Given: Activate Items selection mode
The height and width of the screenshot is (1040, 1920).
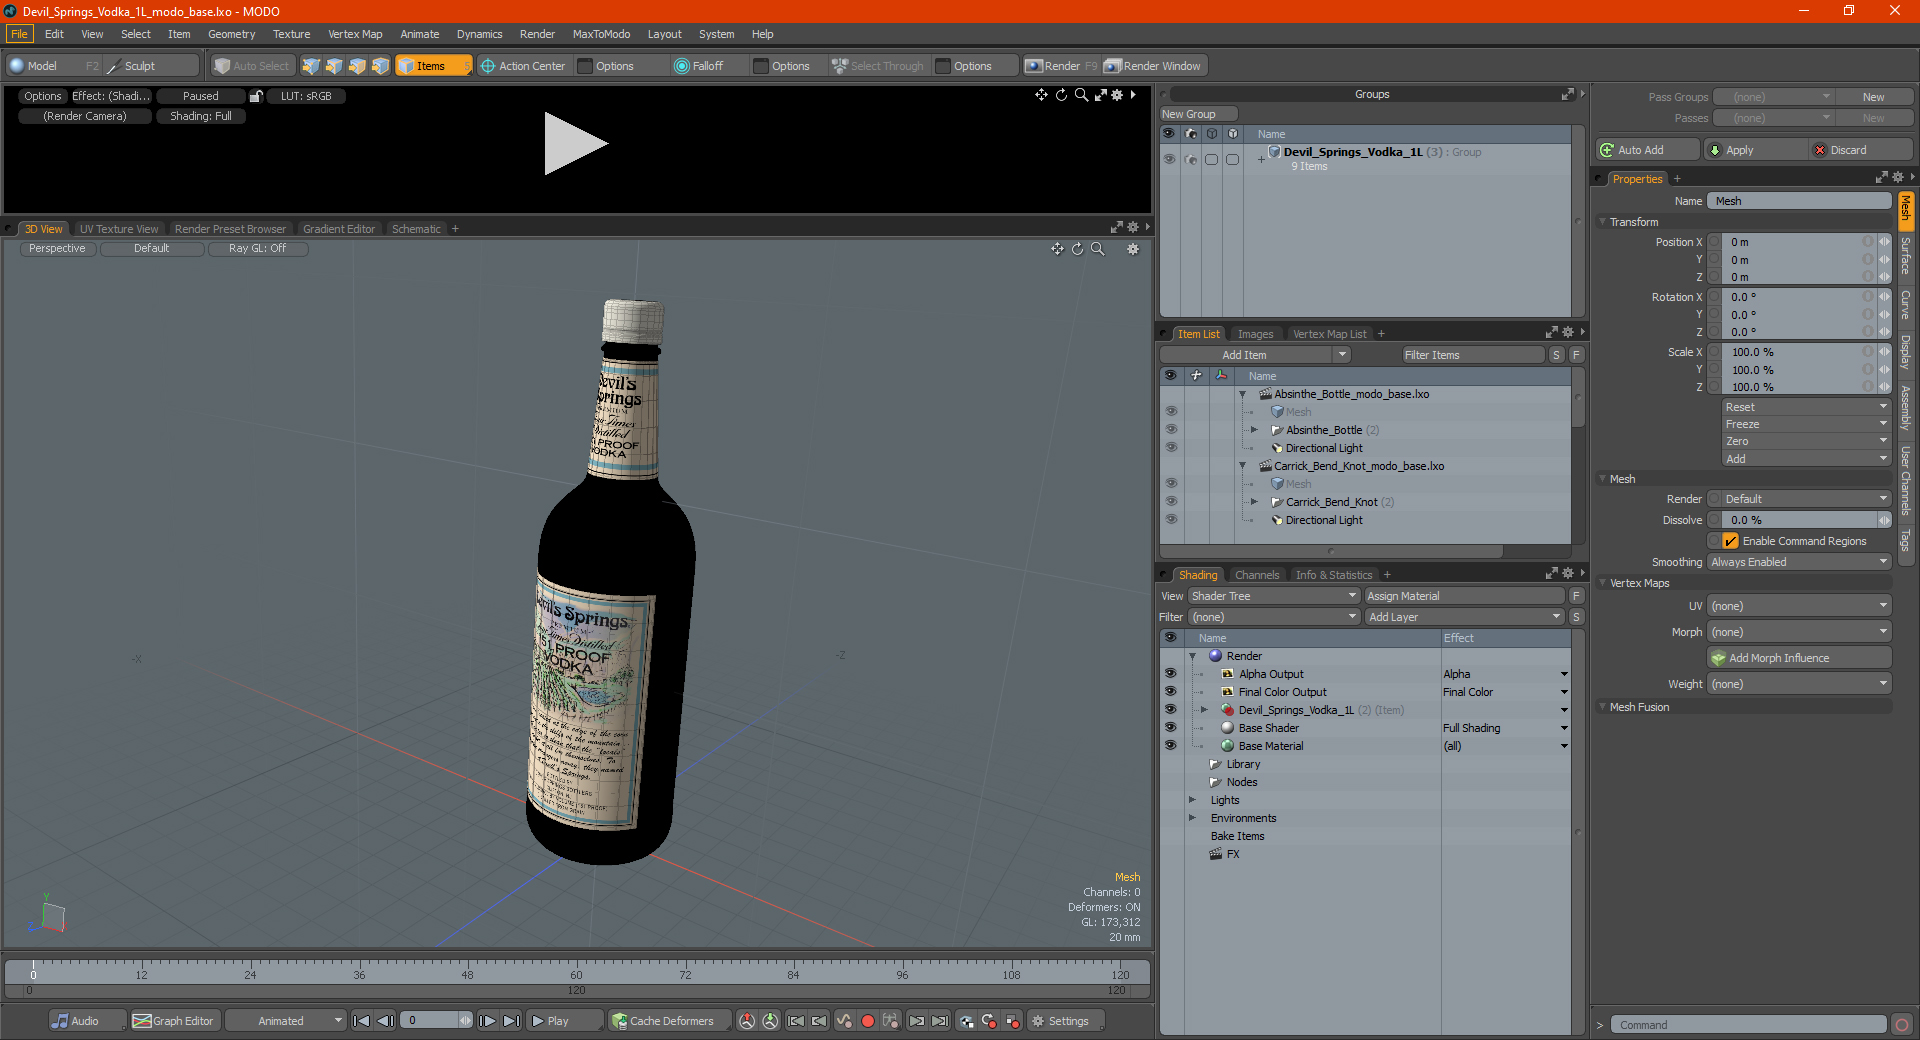Looking at the screenshot, I should (x=433, y=66).
